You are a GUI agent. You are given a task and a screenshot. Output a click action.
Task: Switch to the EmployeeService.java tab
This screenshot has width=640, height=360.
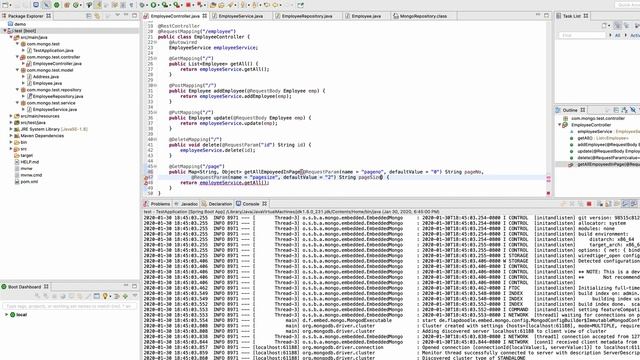point(240,16)
